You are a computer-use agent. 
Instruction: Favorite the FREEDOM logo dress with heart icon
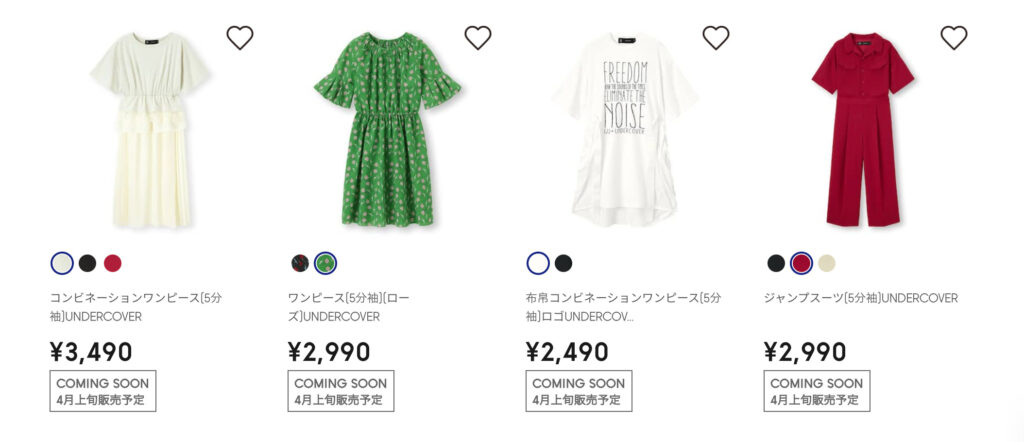[x=716, y=37]
